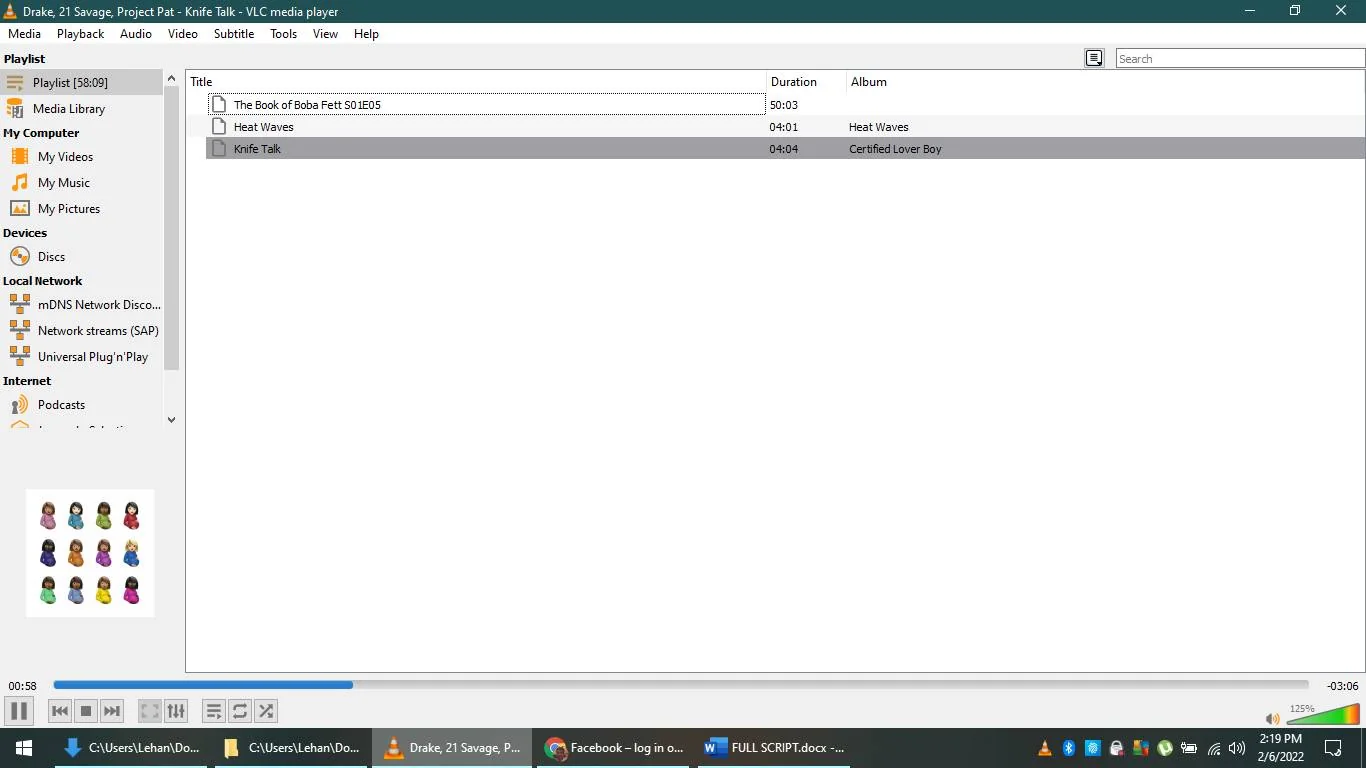Open the system volume tray icon

point(1237,748)
